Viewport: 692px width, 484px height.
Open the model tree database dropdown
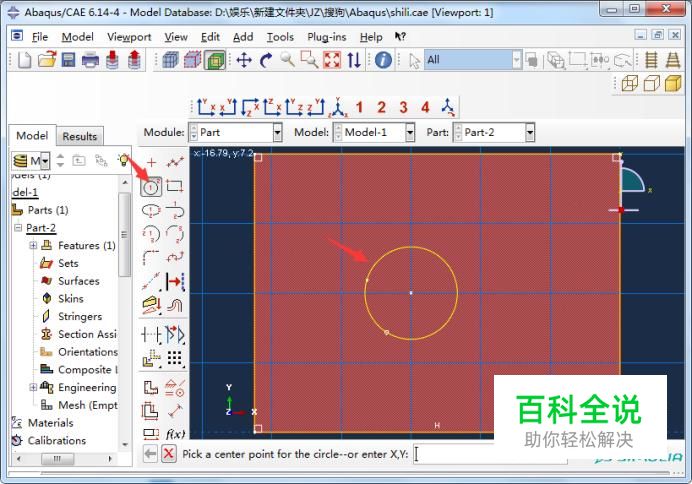(45, 161)
